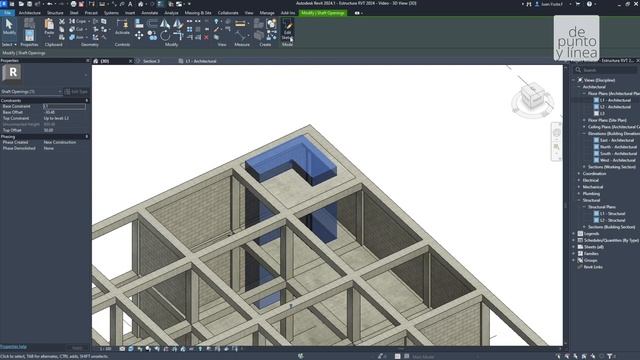This screenshot has height=360, width=640.
Task: Open the Select panel dropdown
Action: pos(9,44)
